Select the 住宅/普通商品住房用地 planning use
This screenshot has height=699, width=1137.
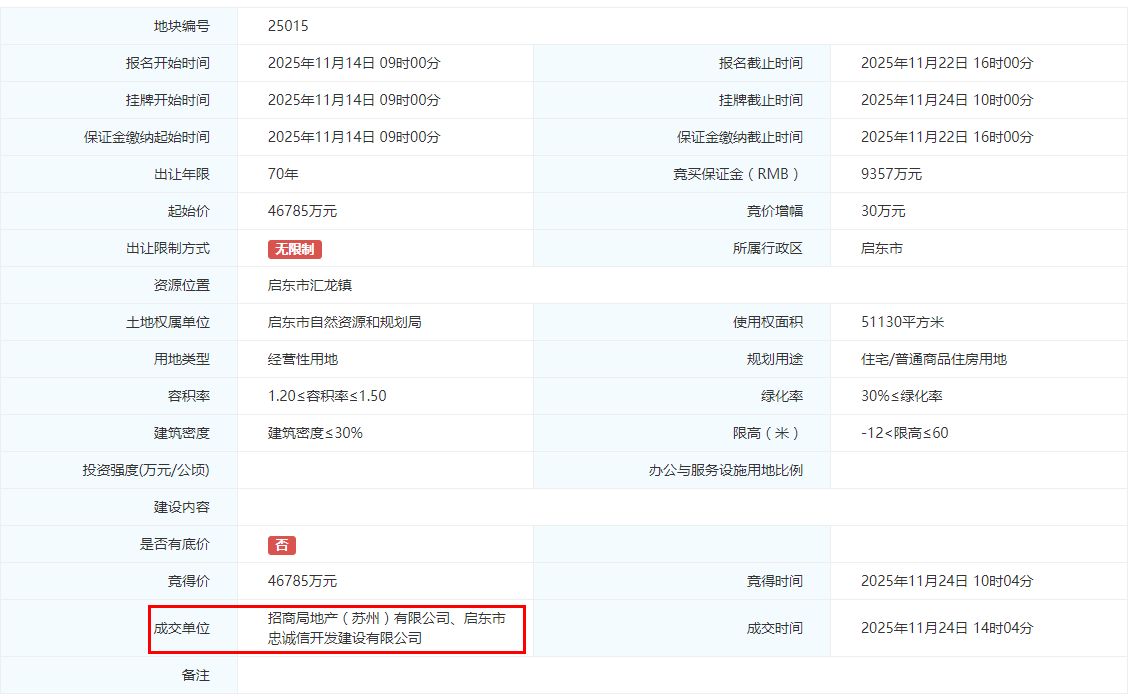pyautogui.click(x=933, y=359)
